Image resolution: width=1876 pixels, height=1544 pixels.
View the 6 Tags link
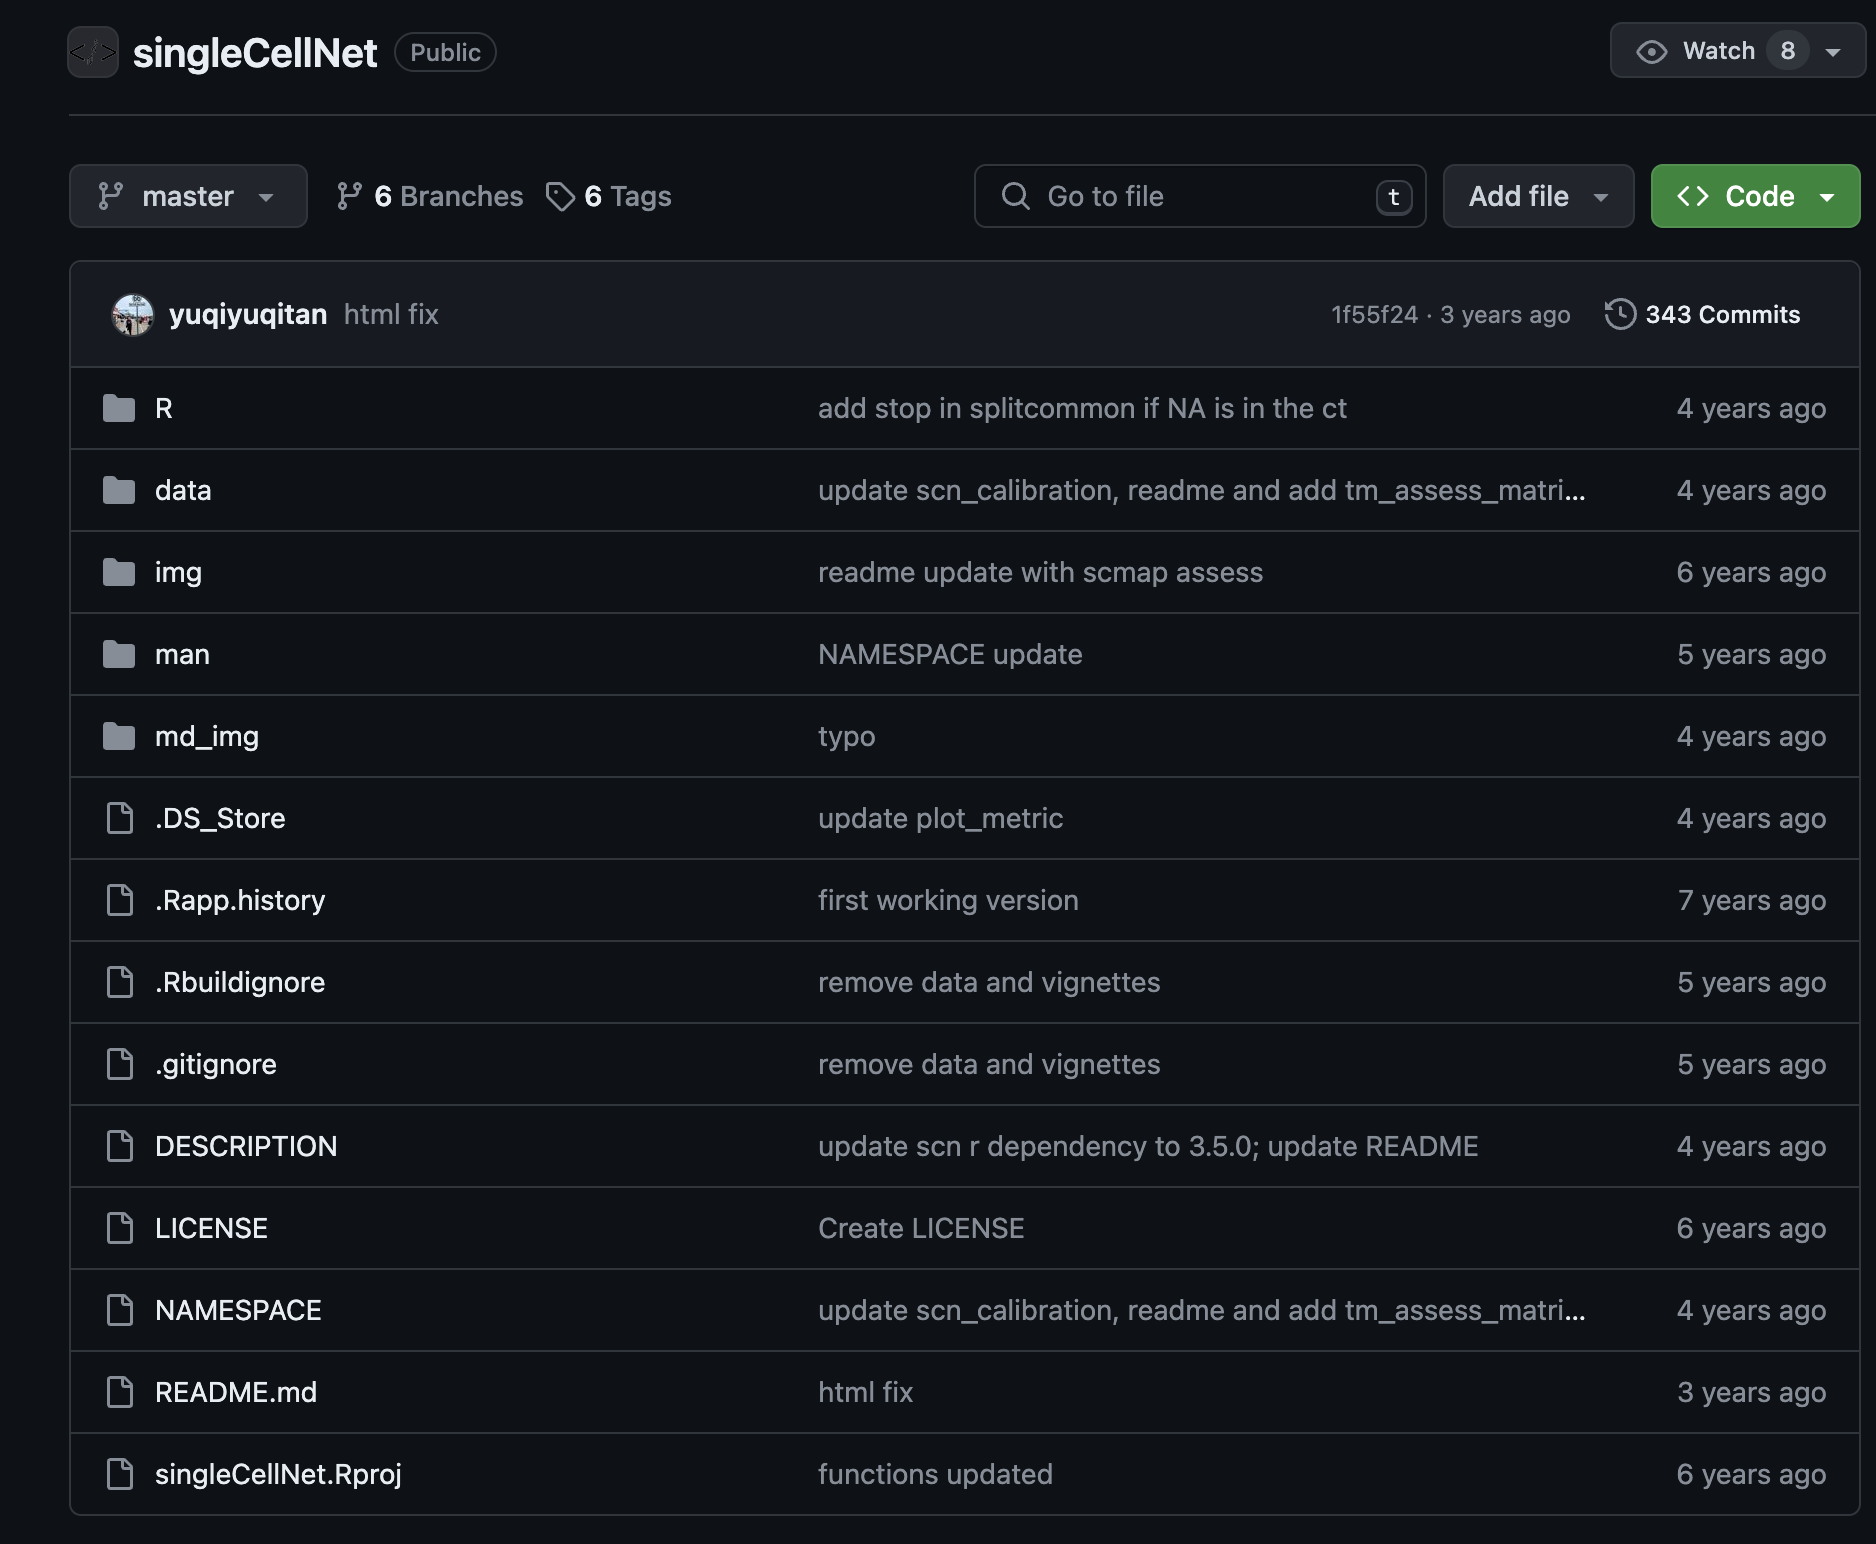(609, 196)
